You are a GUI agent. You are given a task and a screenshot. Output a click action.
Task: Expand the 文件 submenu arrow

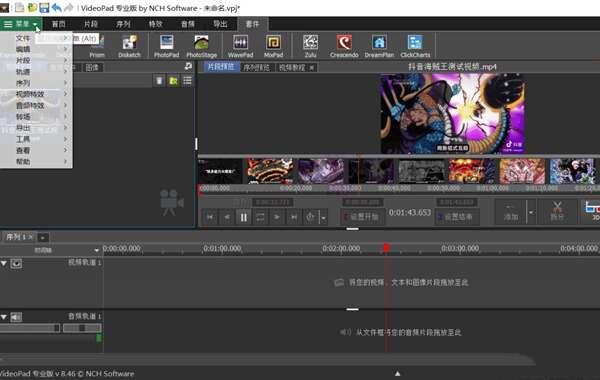point(65,38)
